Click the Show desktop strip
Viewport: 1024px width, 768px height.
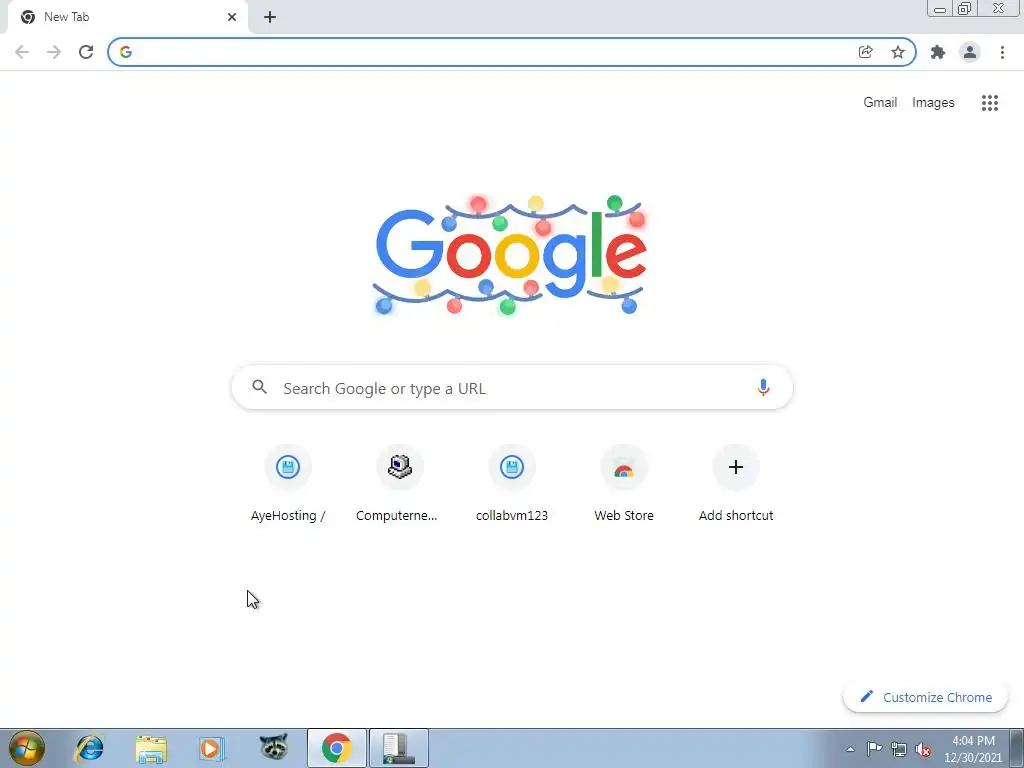pyautogui.click(x=1017, y=748)
